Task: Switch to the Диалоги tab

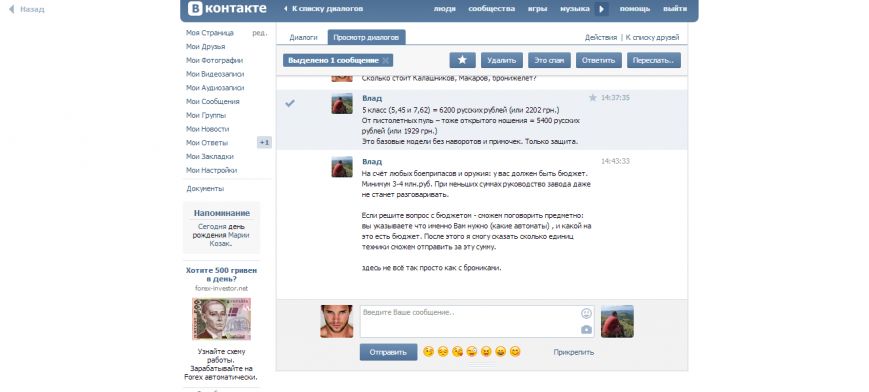Action: 303,37
